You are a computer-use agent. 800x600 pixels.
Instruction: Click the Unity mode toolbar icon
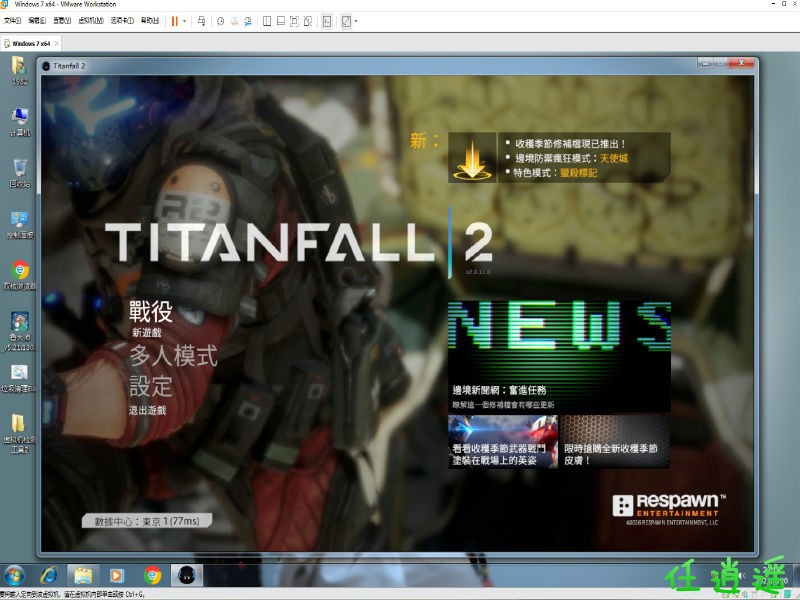(308, 21)
